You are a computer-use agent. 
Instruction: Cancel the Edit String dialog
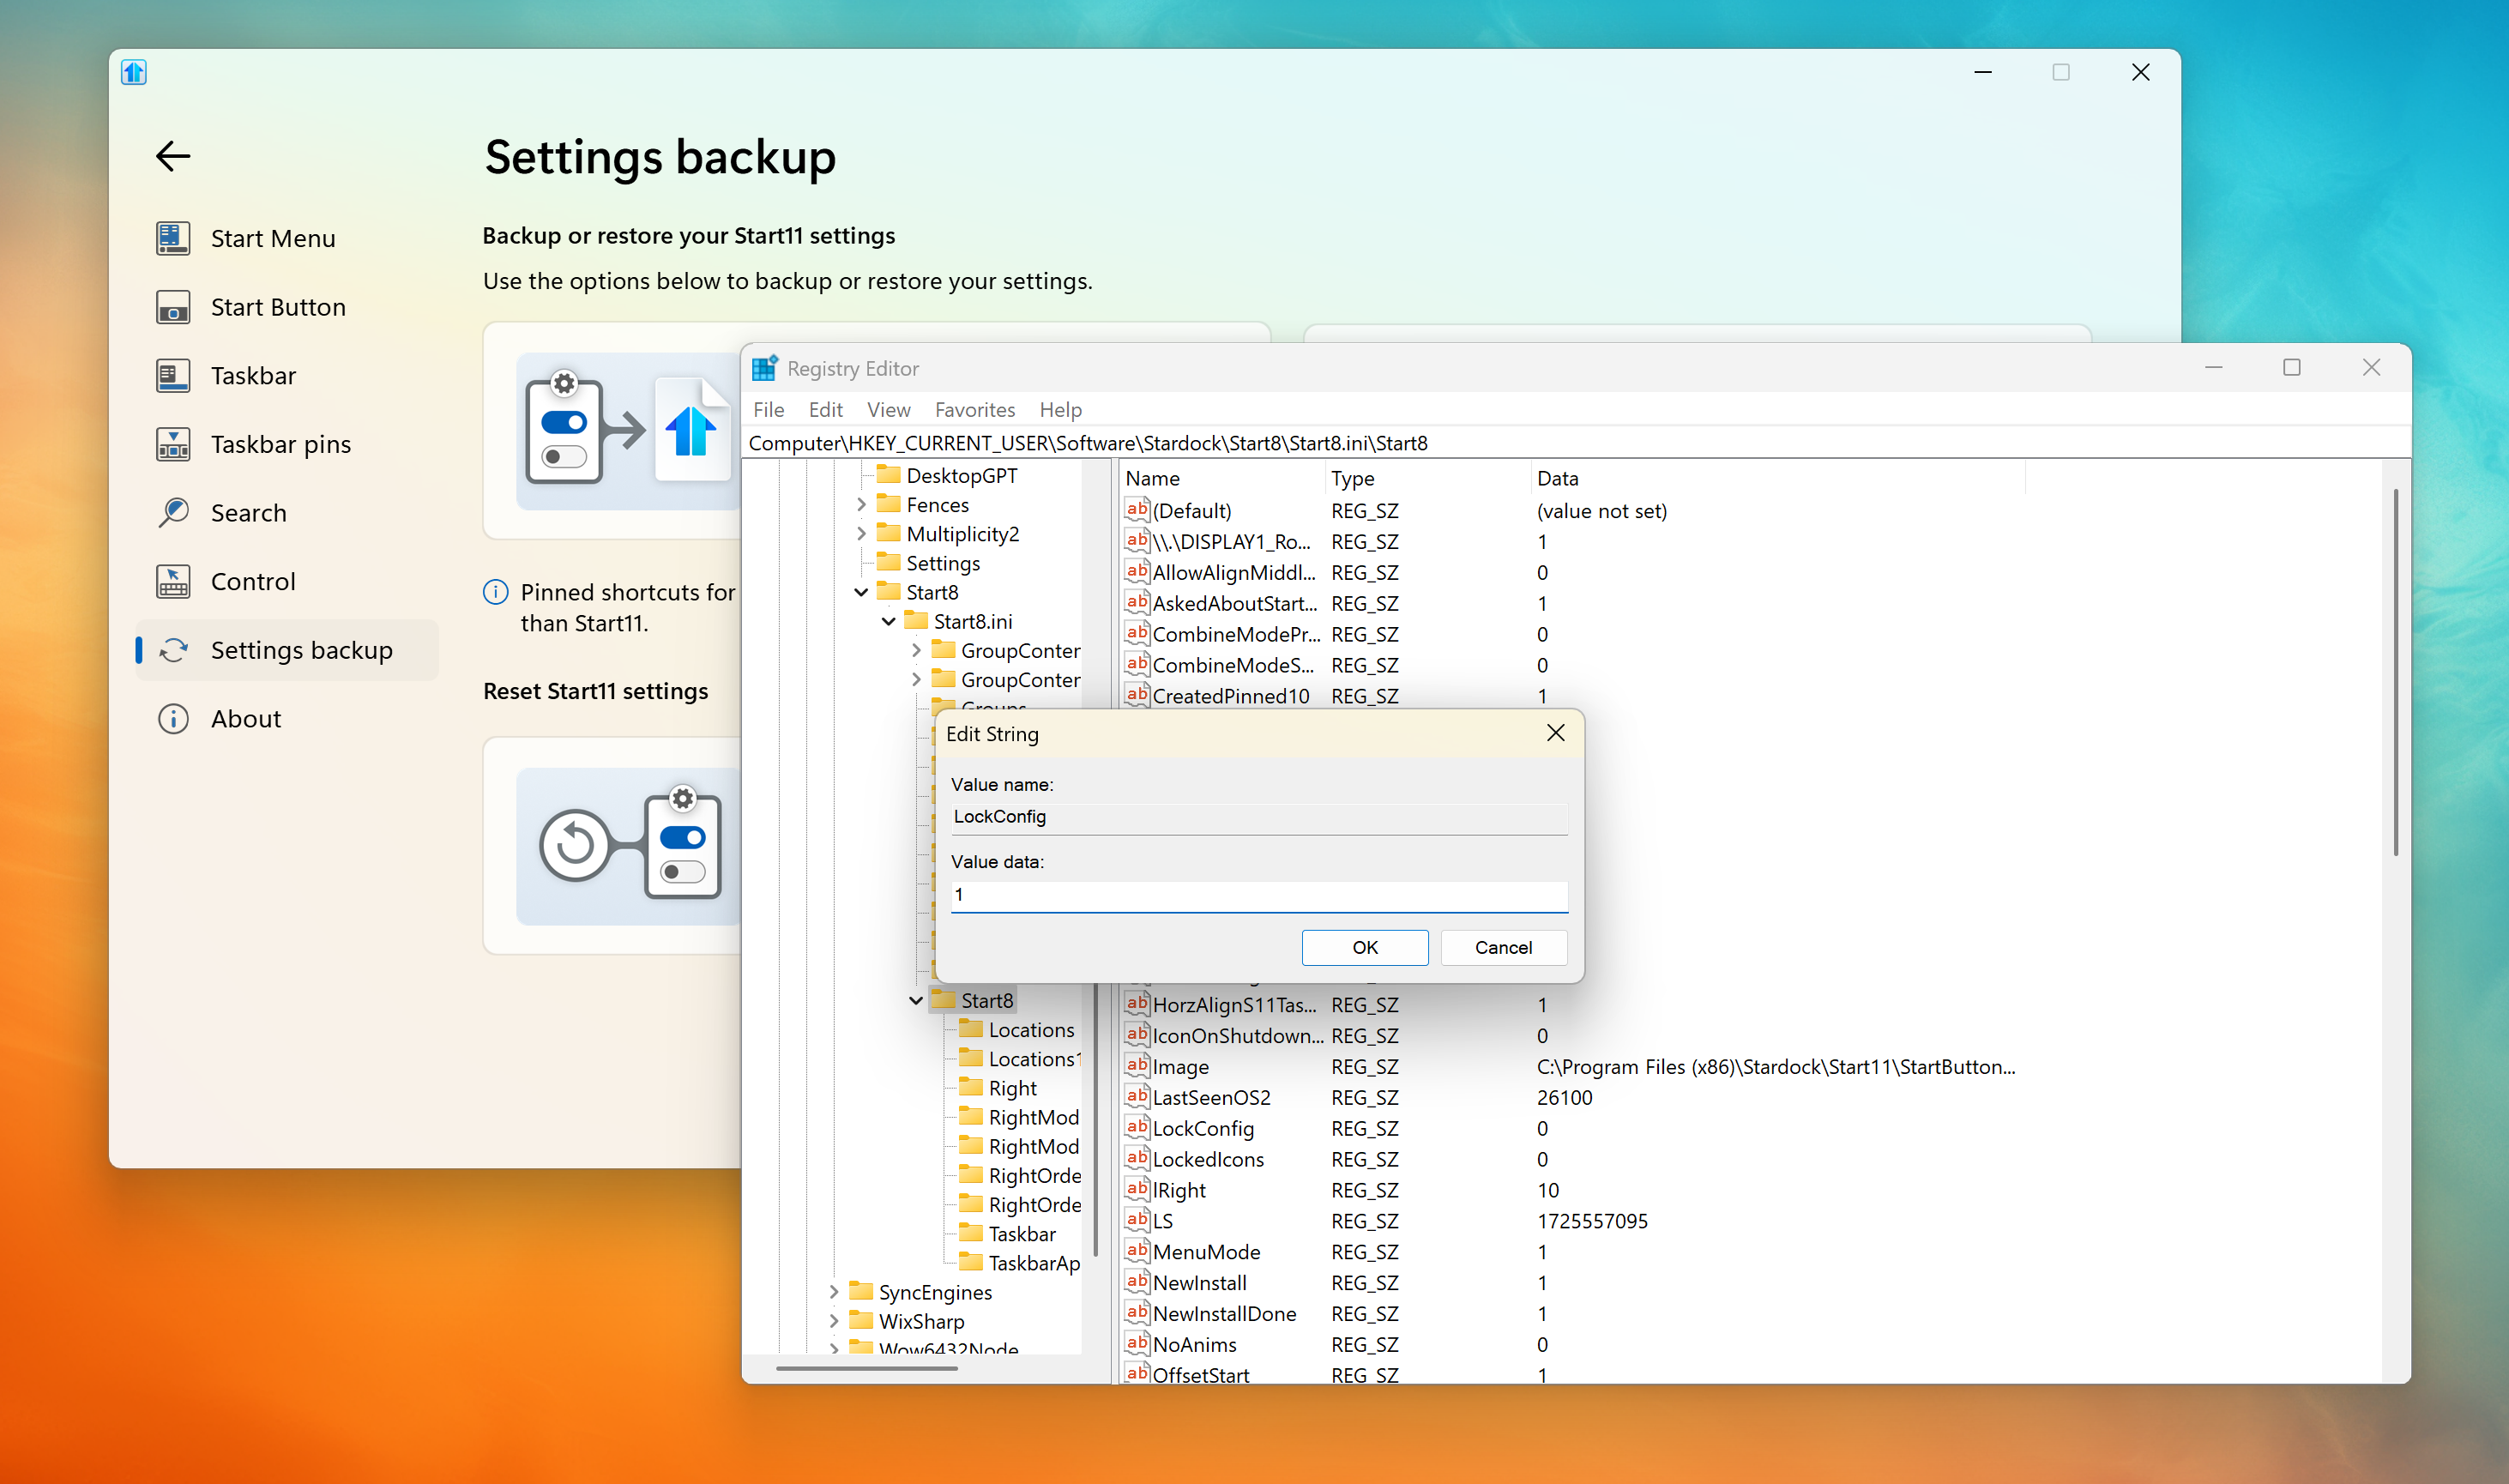coord(1502,947)
